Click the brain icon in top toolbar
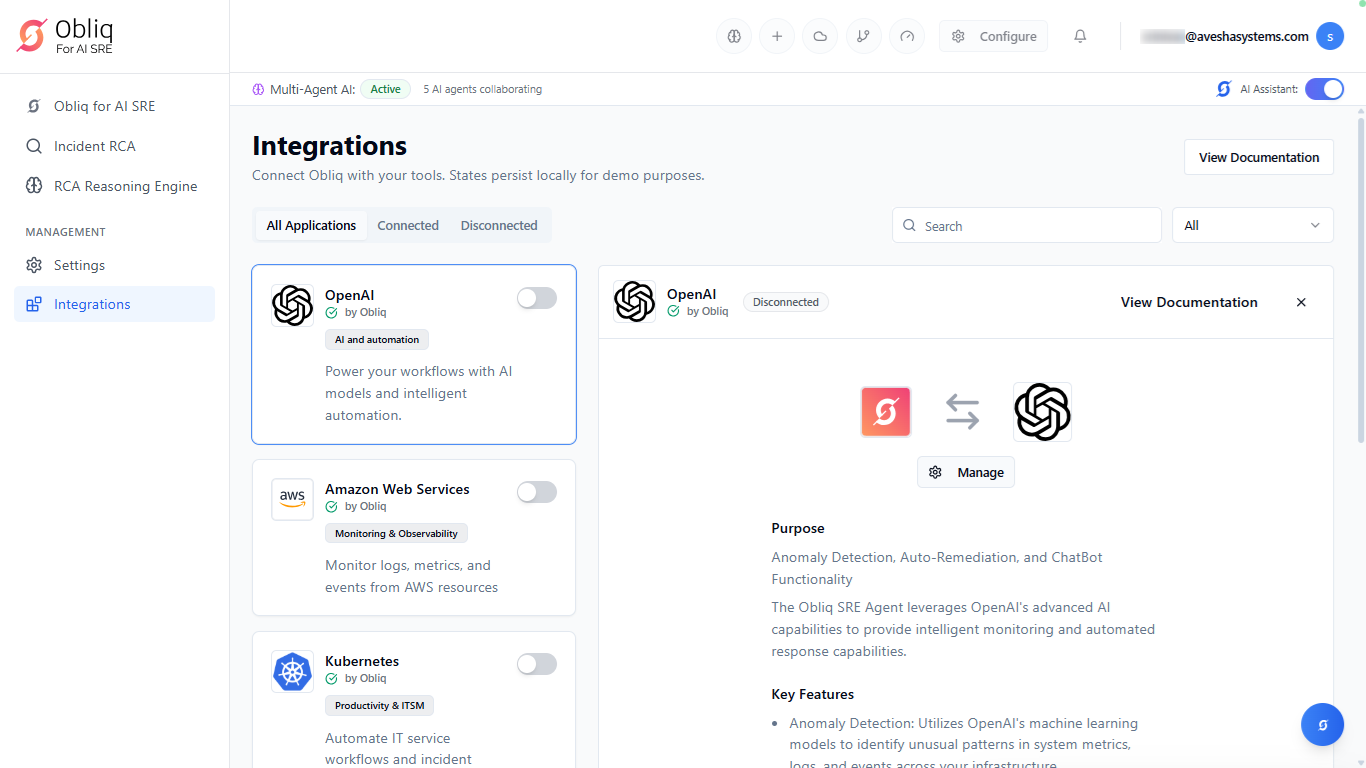Screen dimensions: 1366x768 [733, 37]
